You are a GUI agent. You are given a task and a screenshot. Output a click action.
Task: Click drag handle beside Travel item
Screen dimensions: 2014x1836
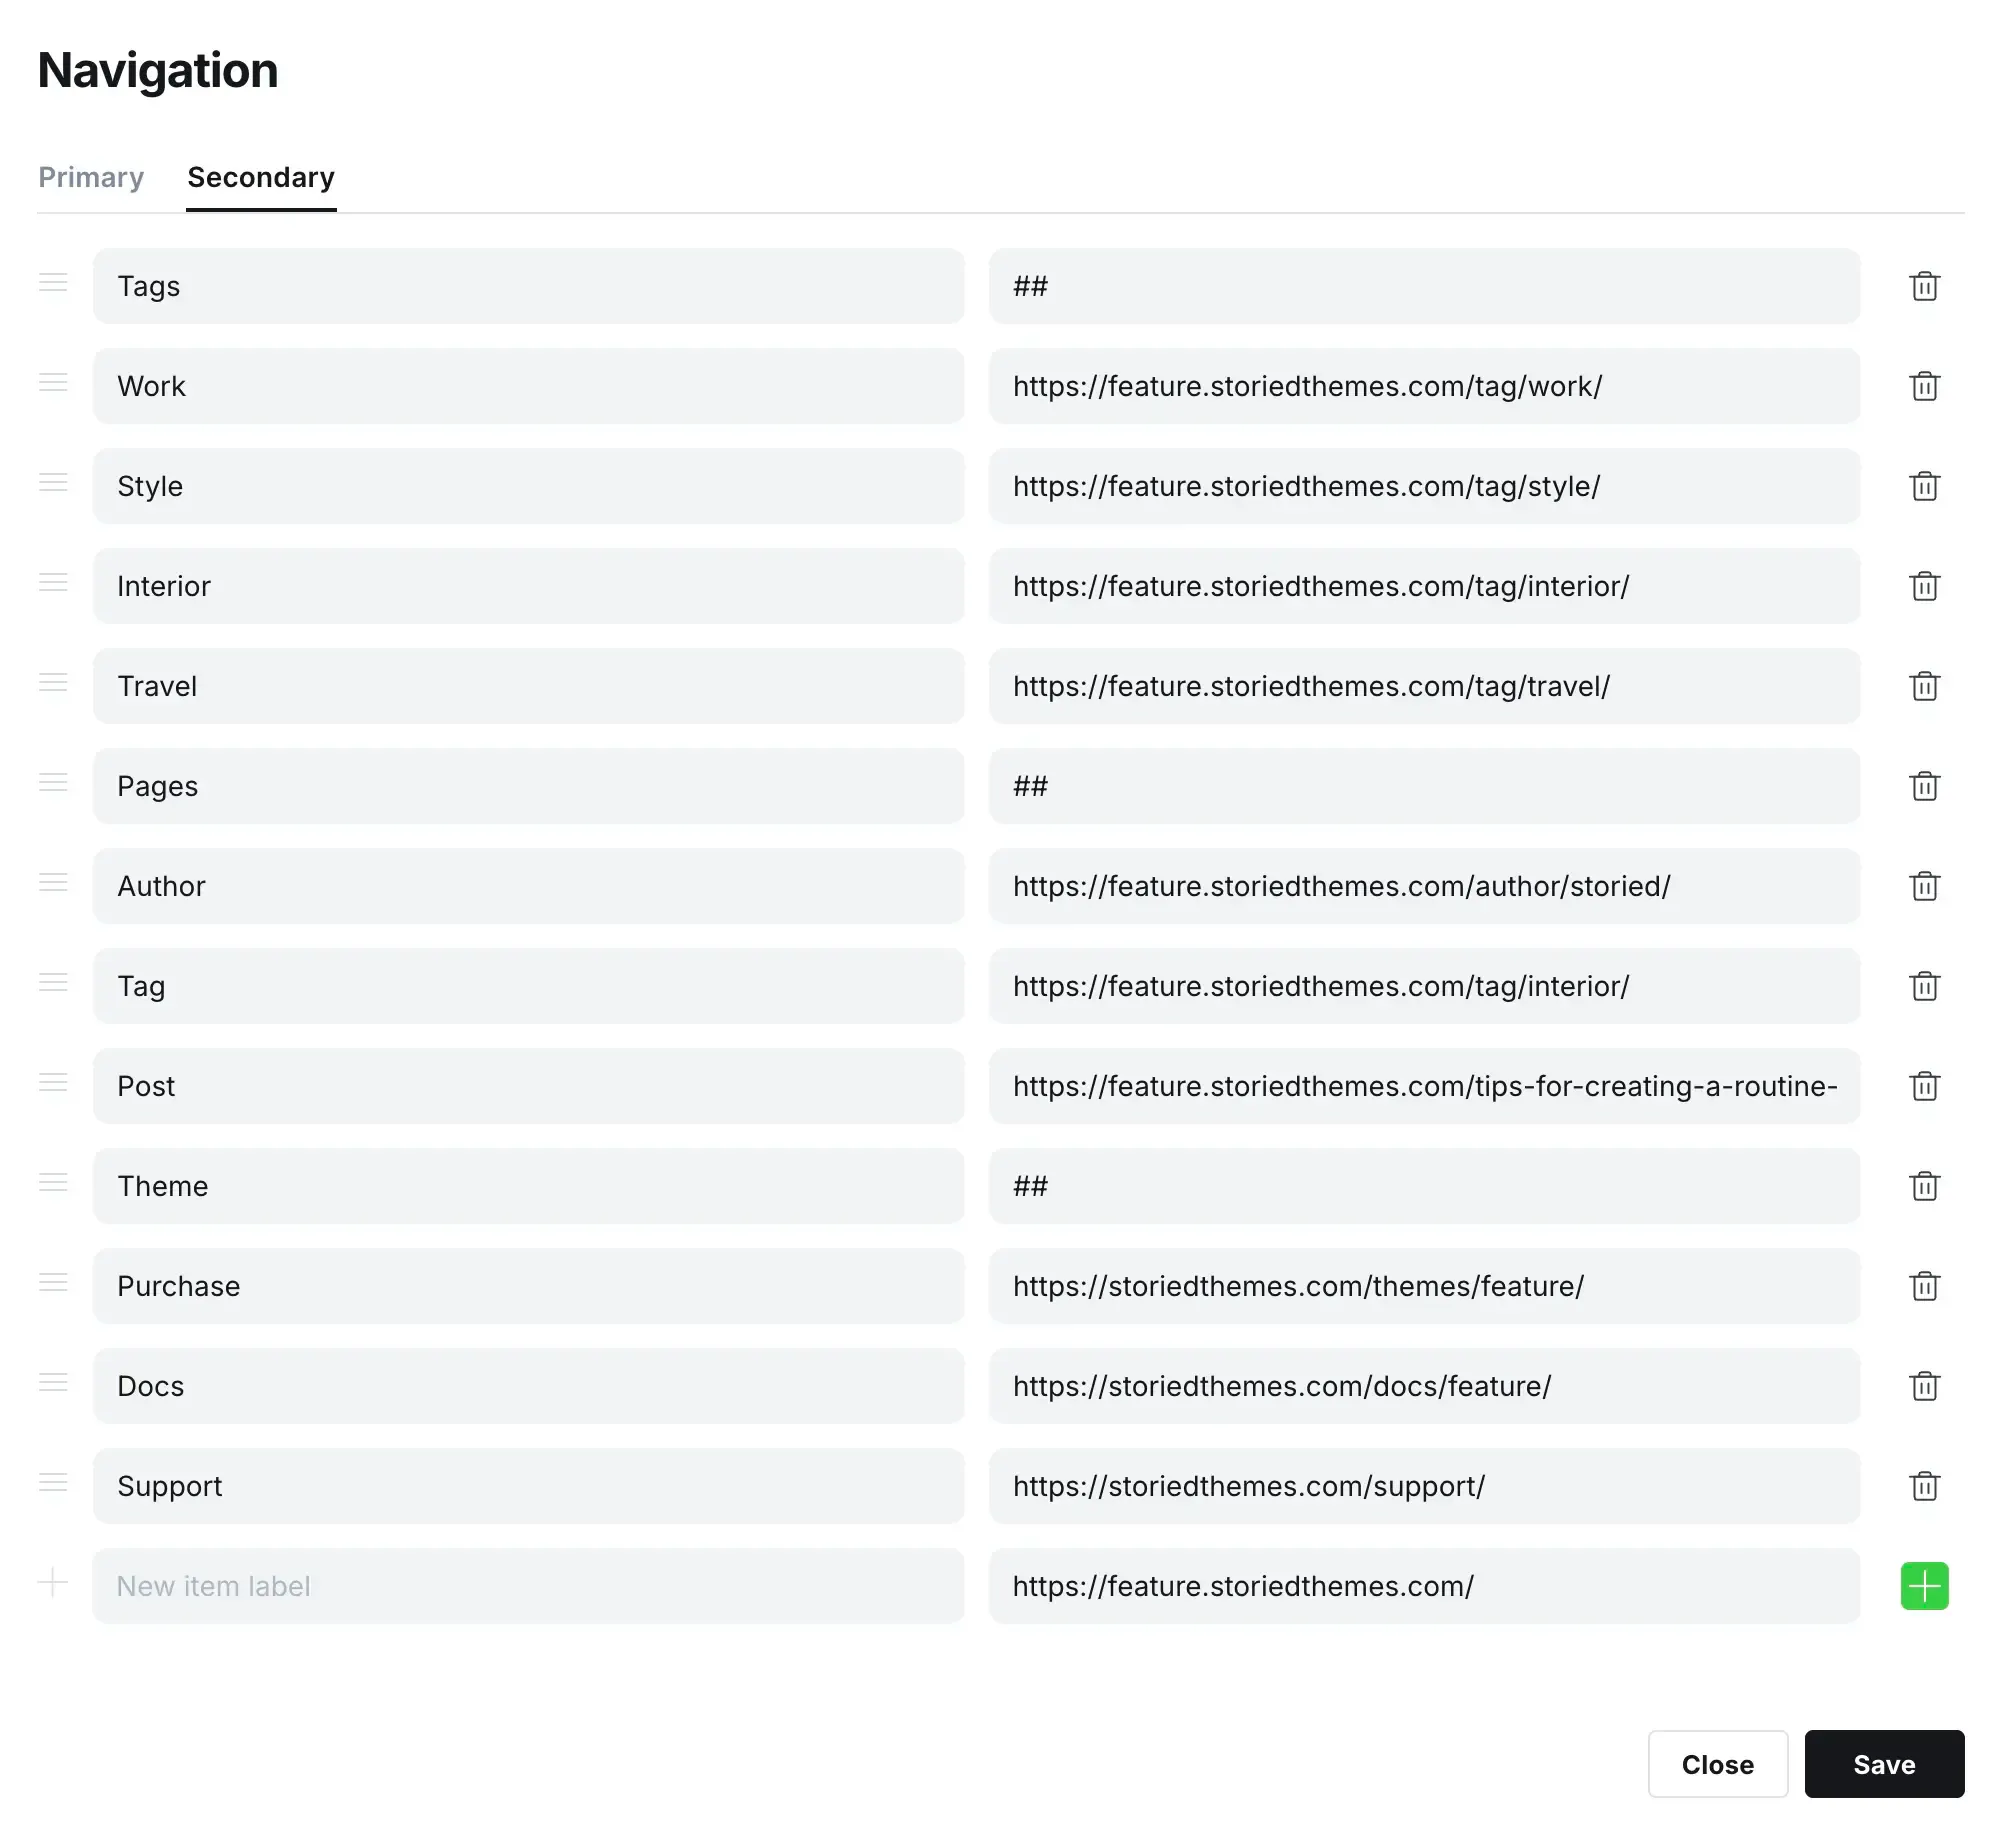(x=53, y=683)
